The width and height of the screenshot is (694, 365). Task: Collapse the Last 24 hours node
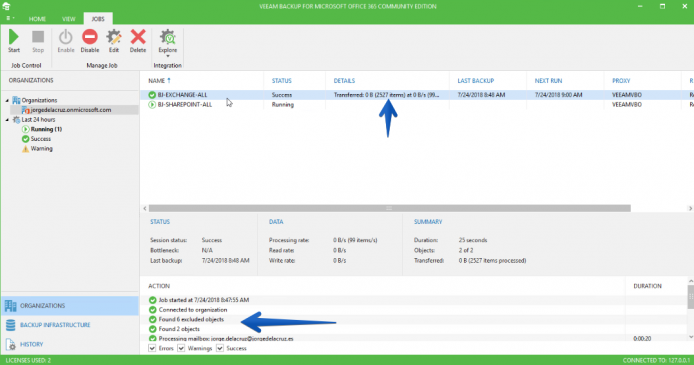[x=7, y=120]
